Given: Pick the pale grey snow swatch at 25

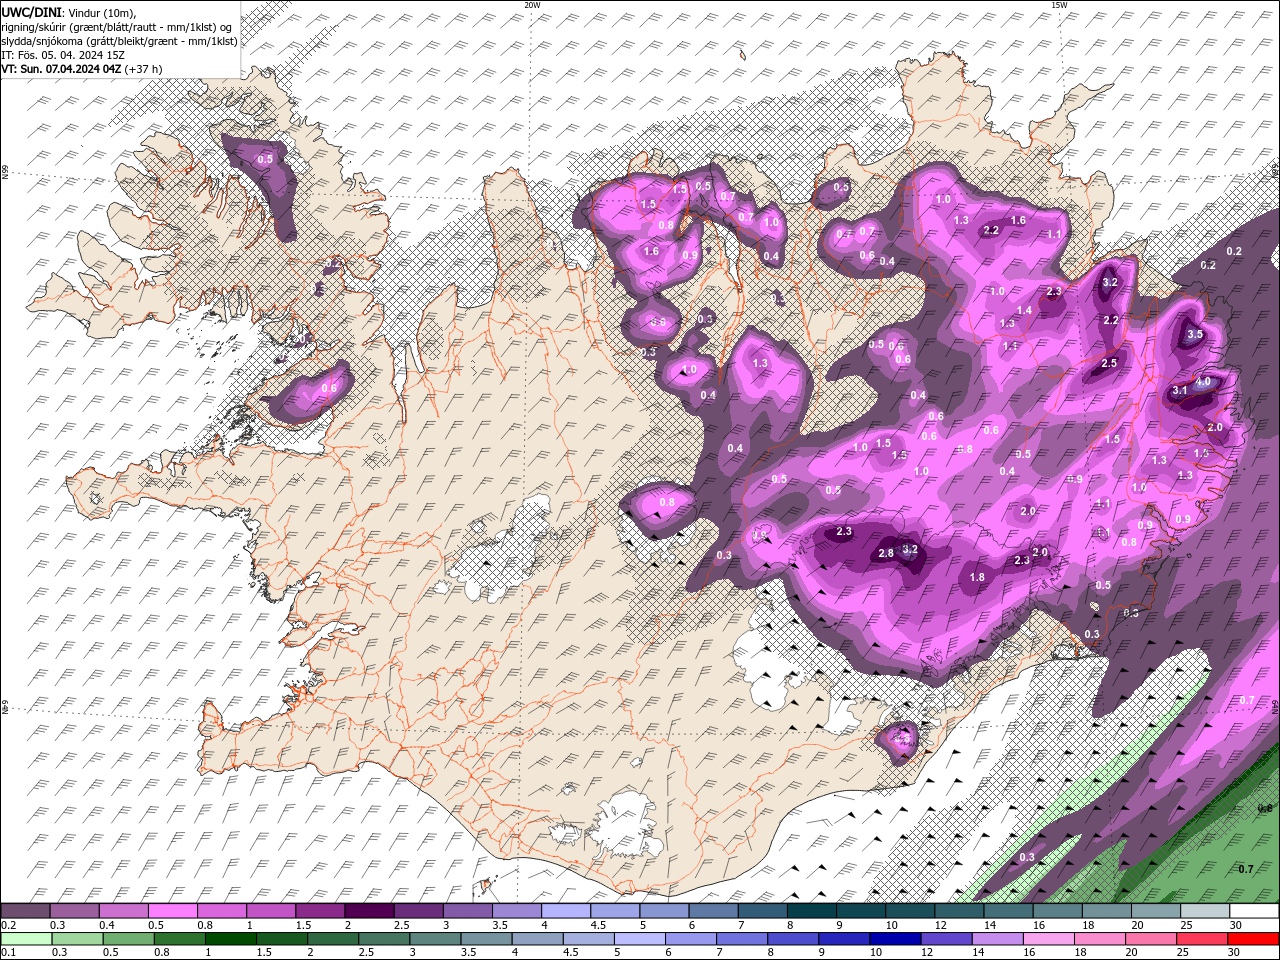Looking at the screenshot, I should coord(1205,911).
